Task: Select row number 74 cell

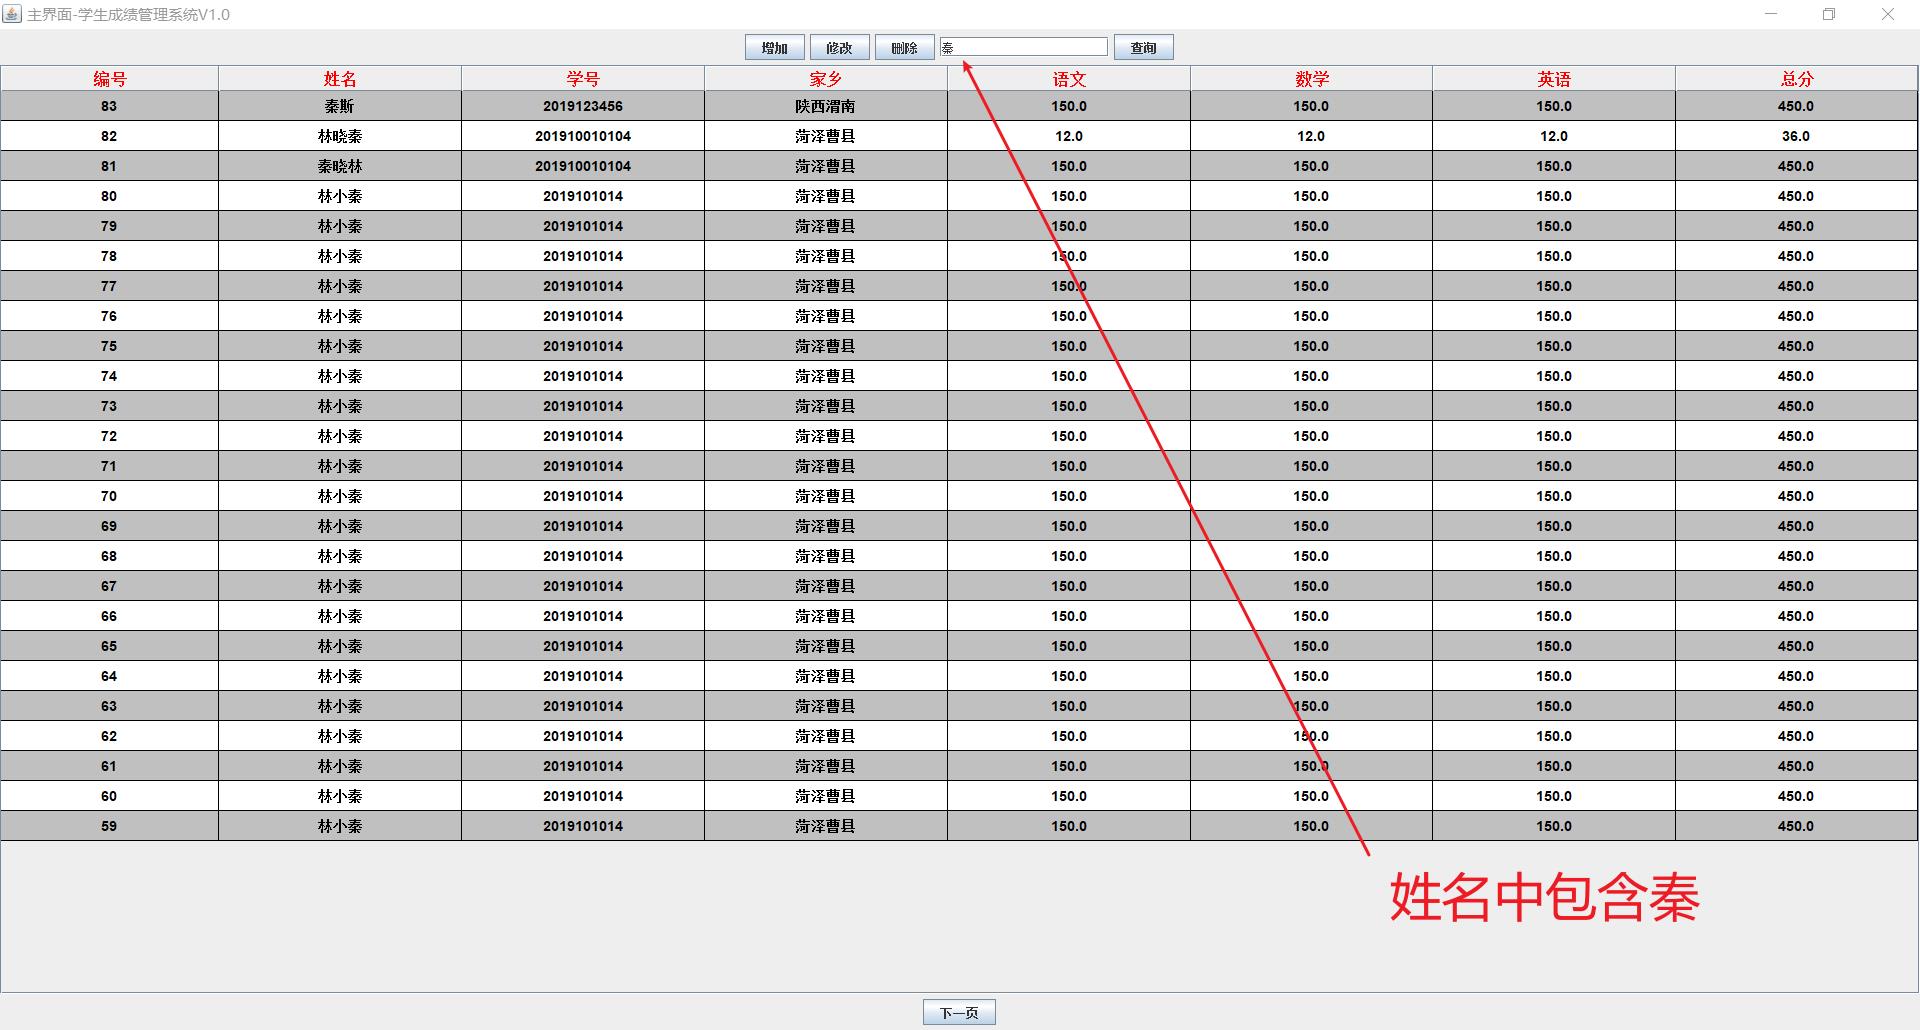Action: point(109,376)
